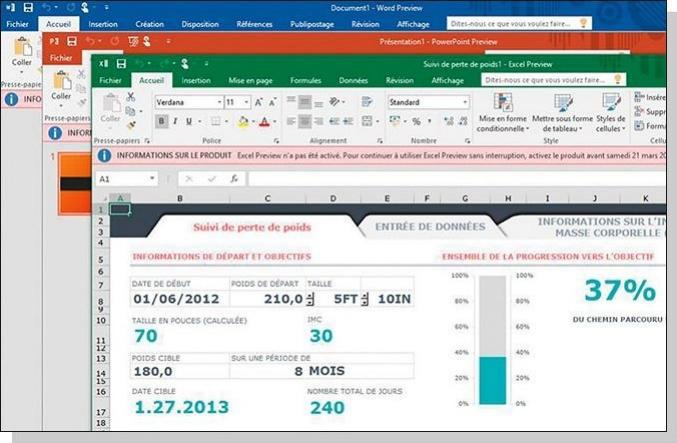
Task: Open the Insertion tab in Excel
Action: (x=196, y=81)
